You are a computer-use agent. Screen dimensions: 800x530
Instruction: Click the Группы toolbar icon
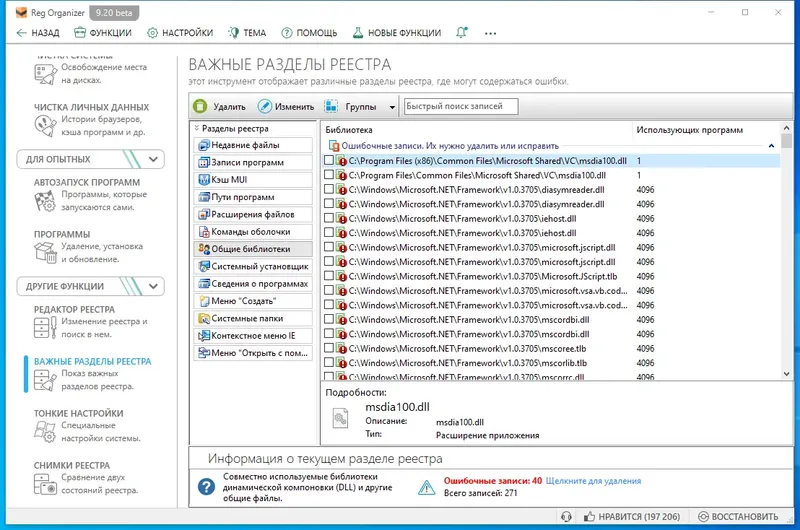331,106
